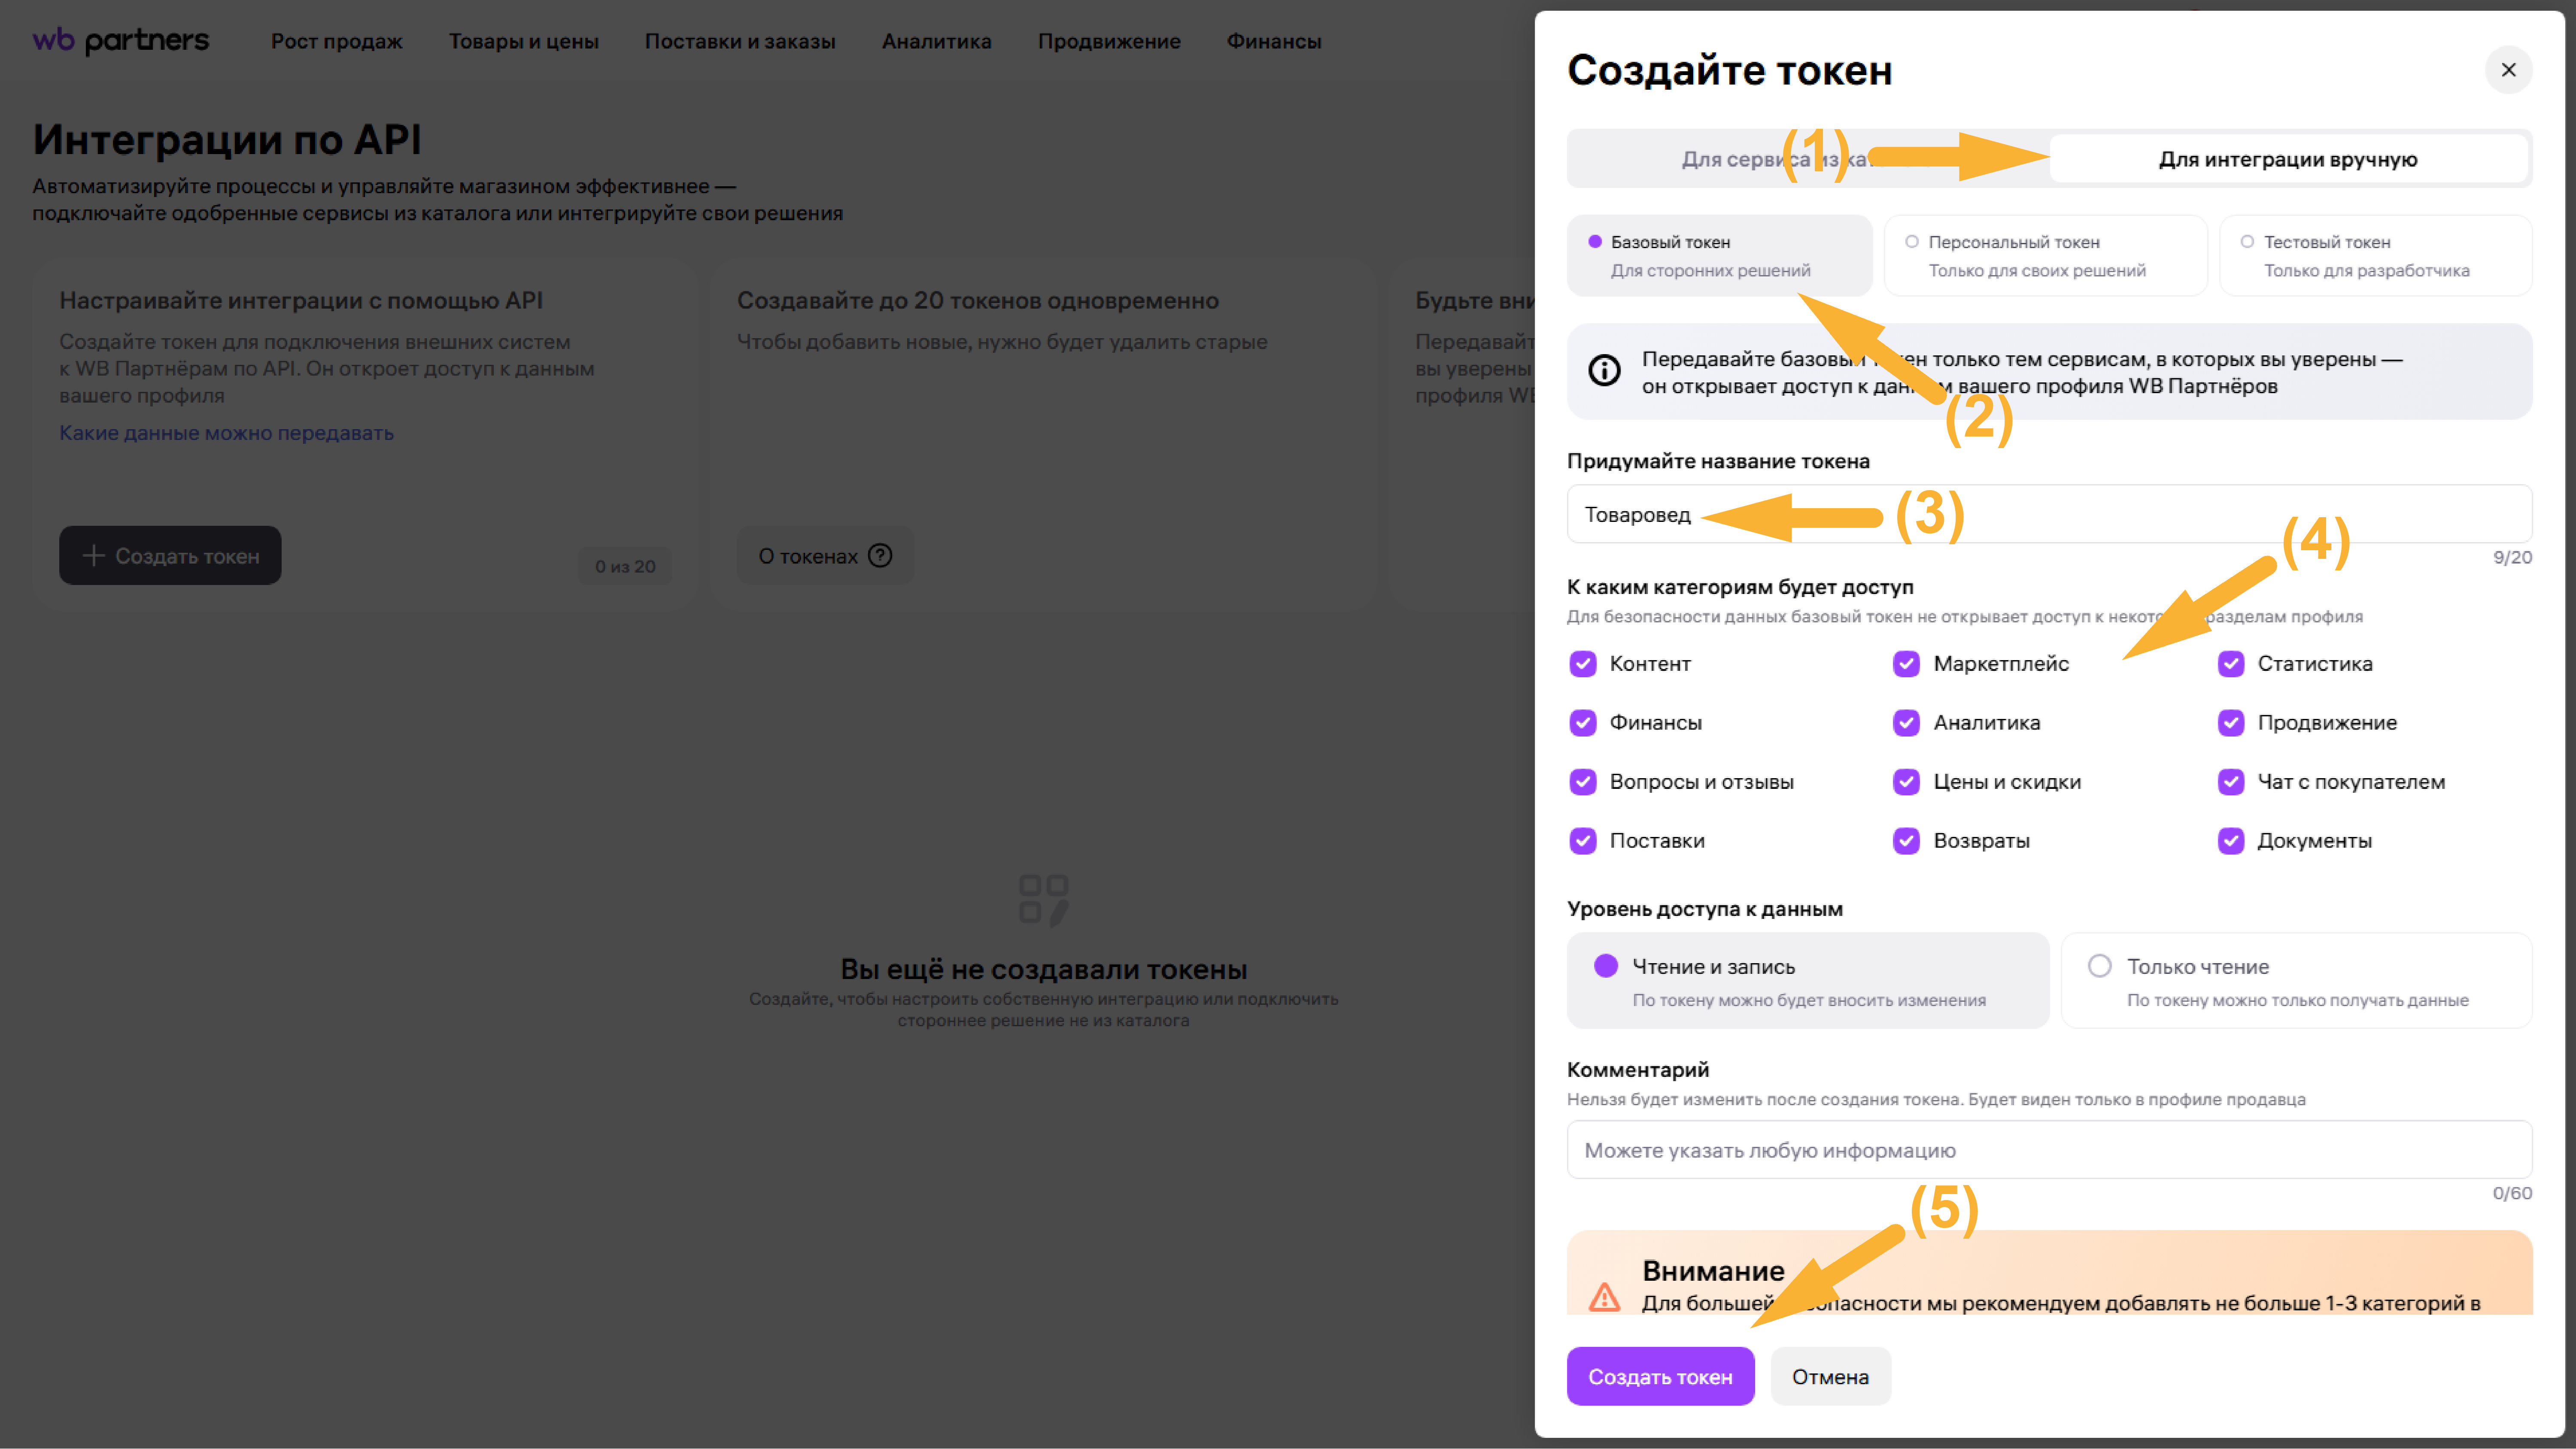Click the Отмена button
Image resolution: width=2576 pixels, height=1449 pixels.
(1829, 1377)
